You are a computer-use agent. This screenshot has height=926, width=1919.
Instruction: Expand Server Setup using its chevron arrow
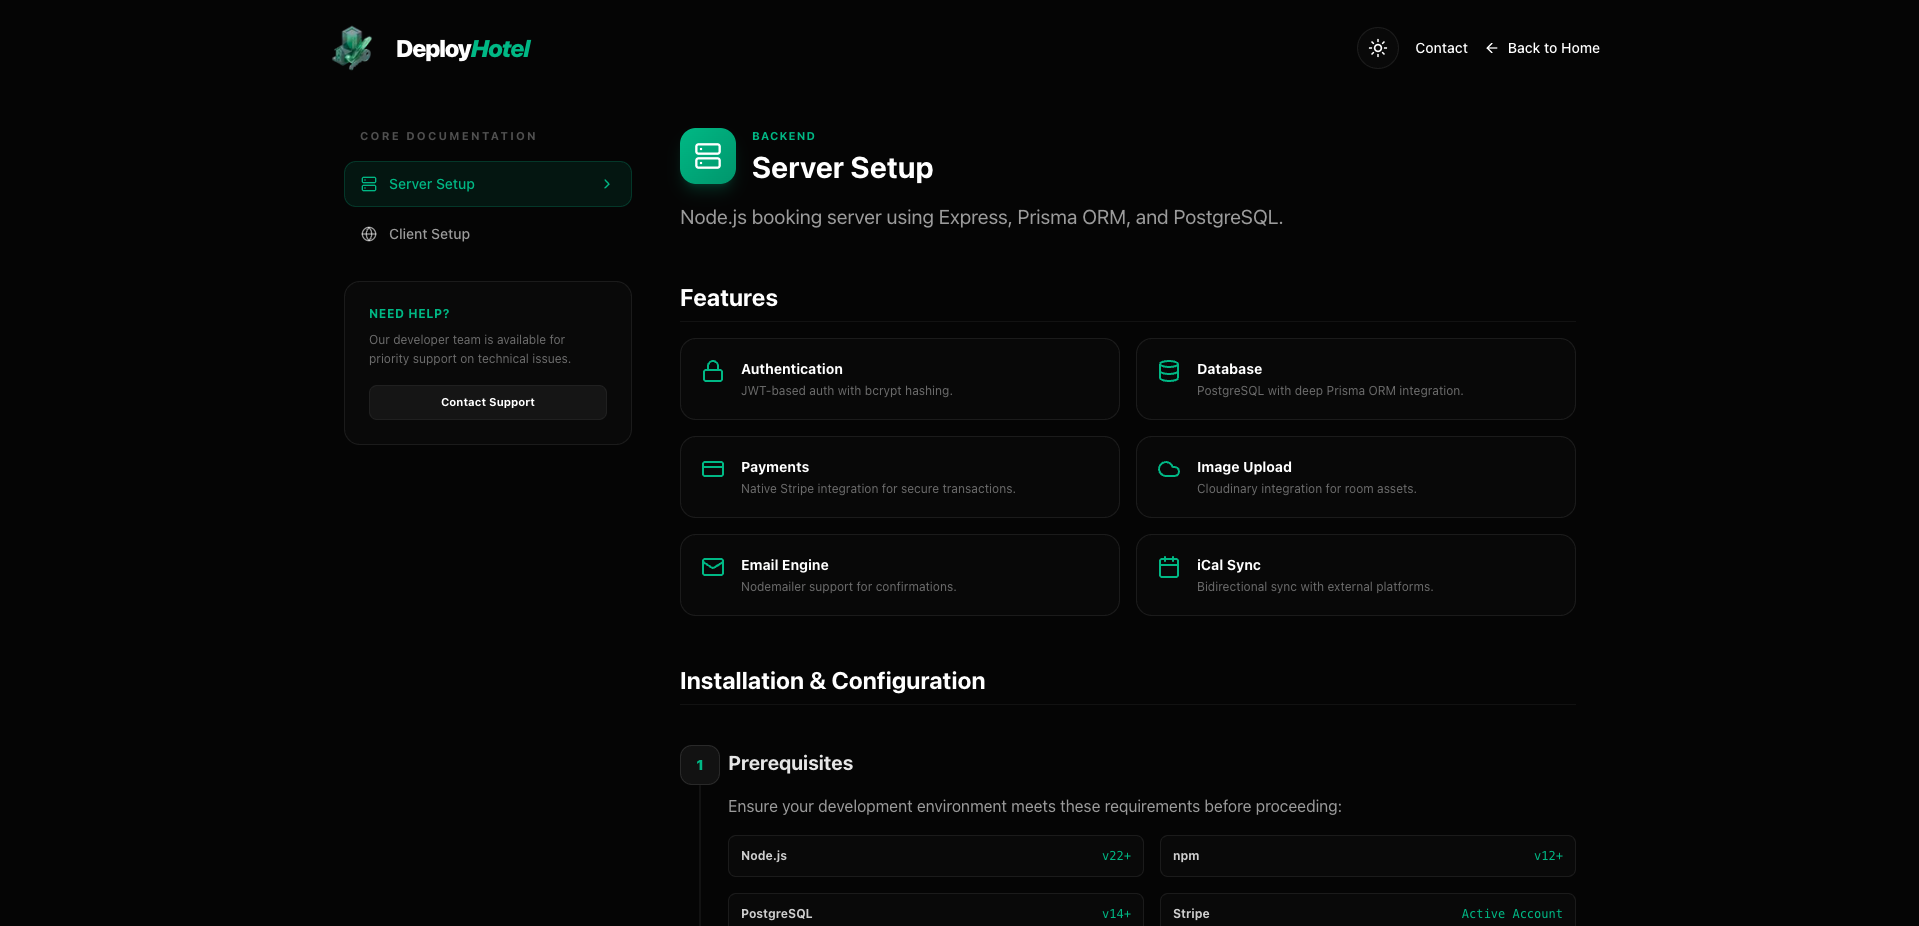click(607, 184)
